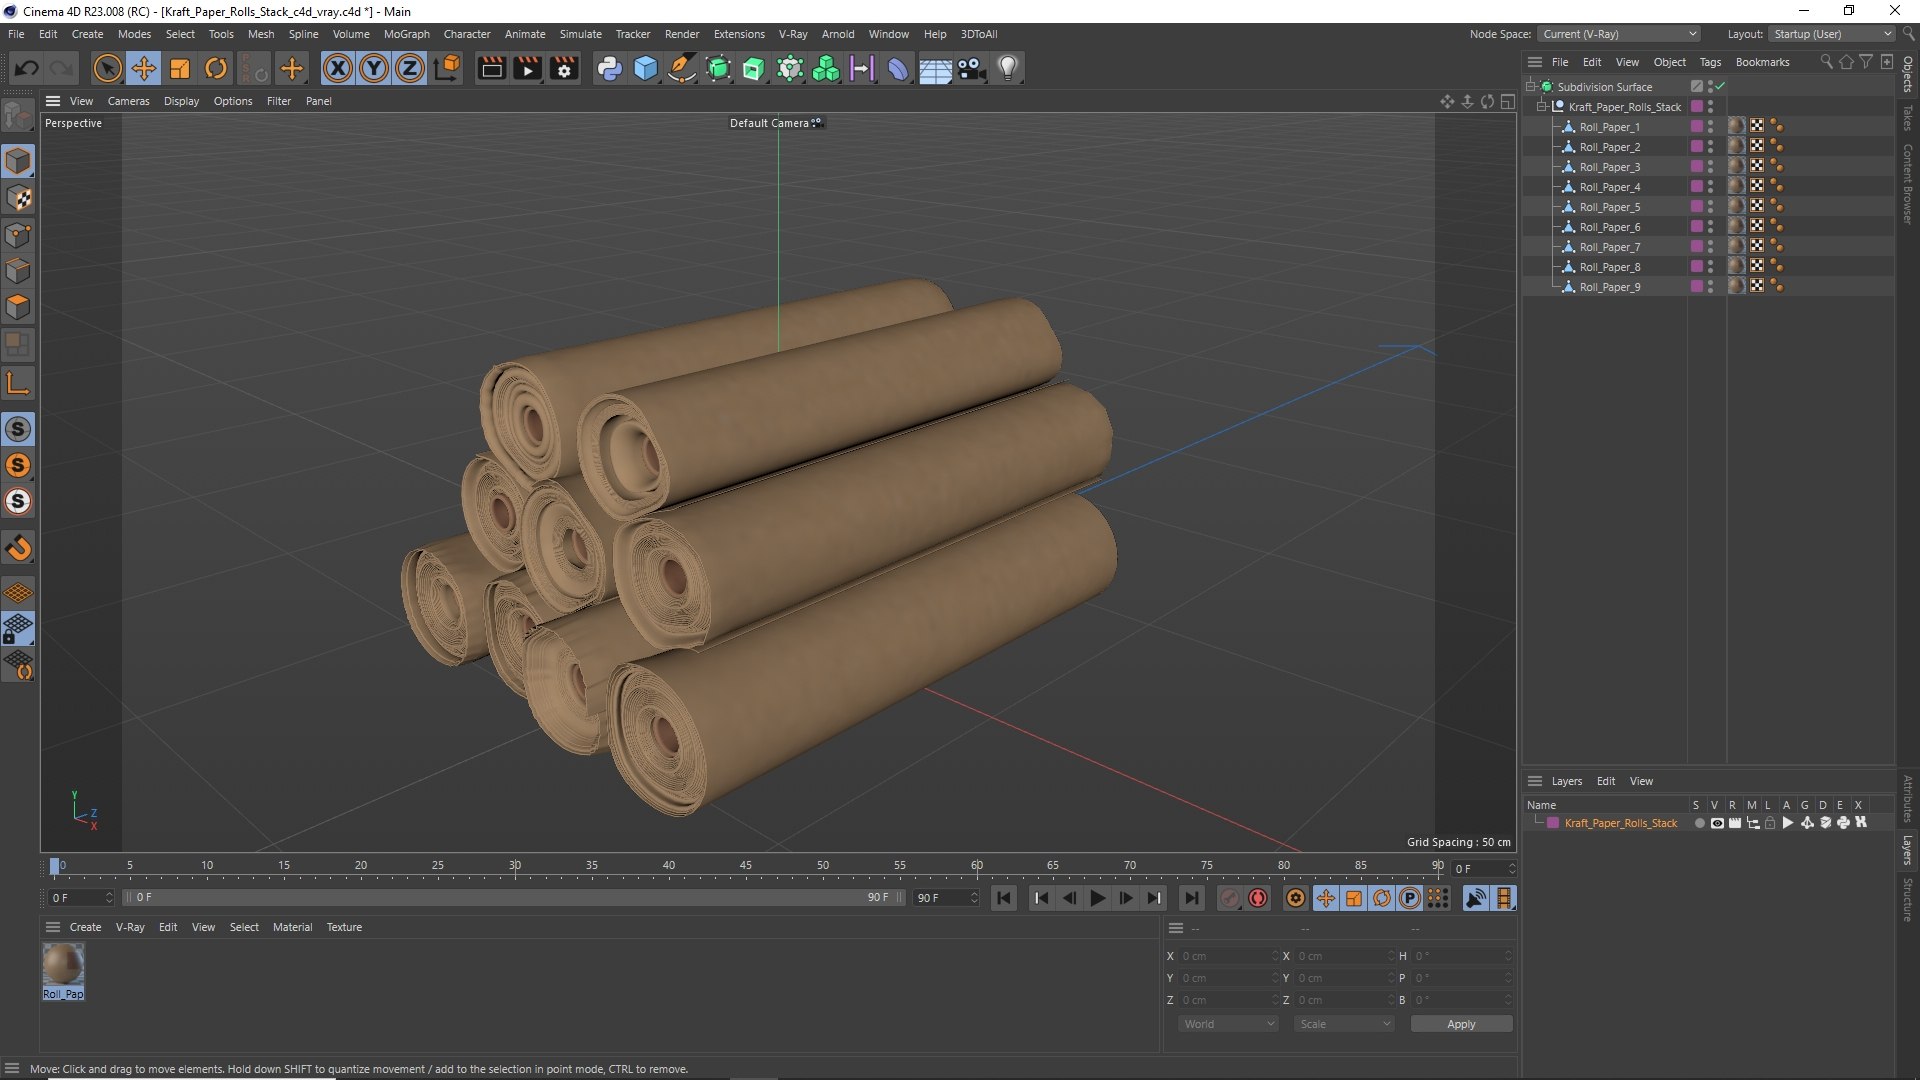The width and height of the screenshot is (1920, 1080).
Task: Select the Scale tool icon
Action: click(x=180, y=69)
